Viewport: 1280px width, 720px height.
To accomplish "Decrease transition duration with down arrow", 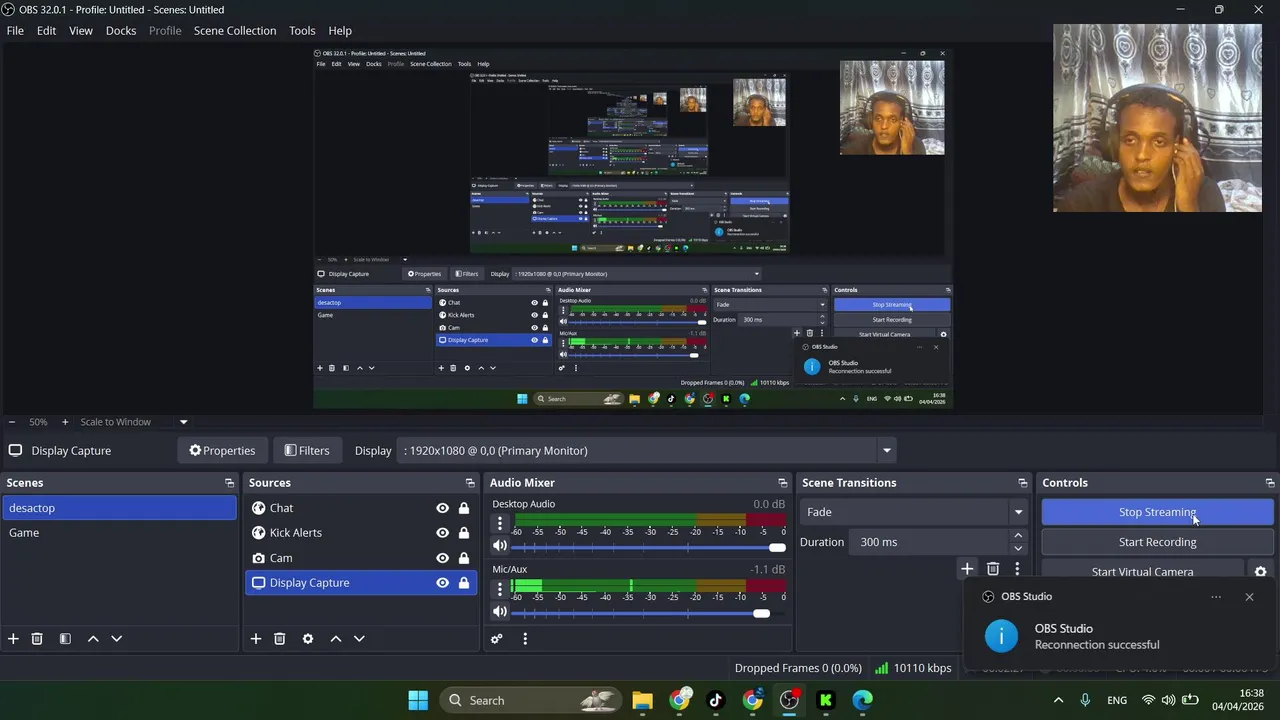I will 1018,548.
